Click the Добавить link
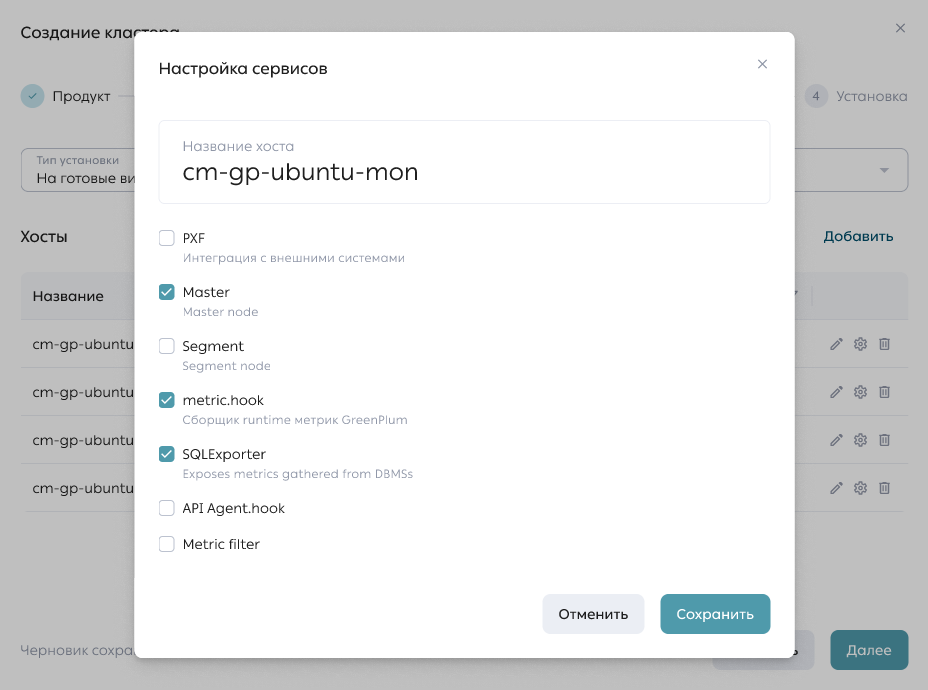928x690 pixels. [858, 236]
